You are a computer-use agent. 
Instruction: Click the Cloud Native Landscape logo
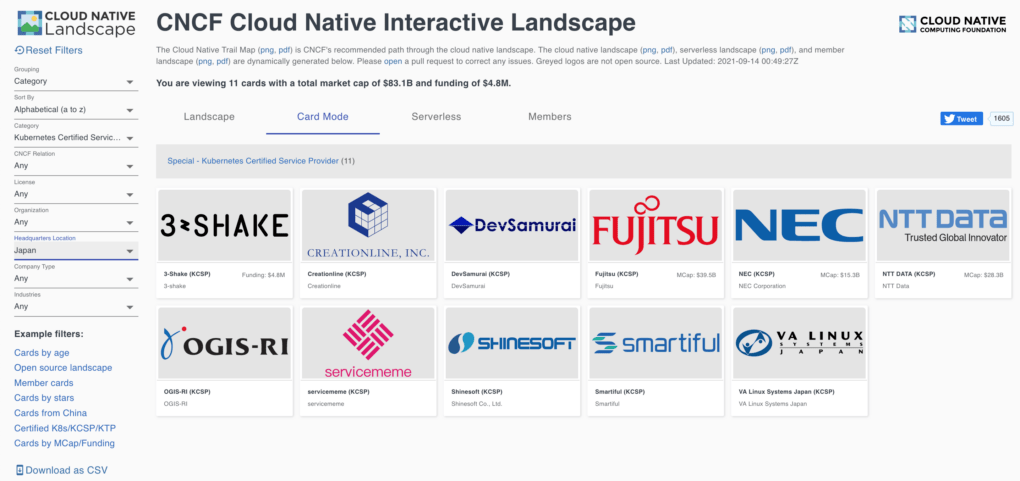76,23
